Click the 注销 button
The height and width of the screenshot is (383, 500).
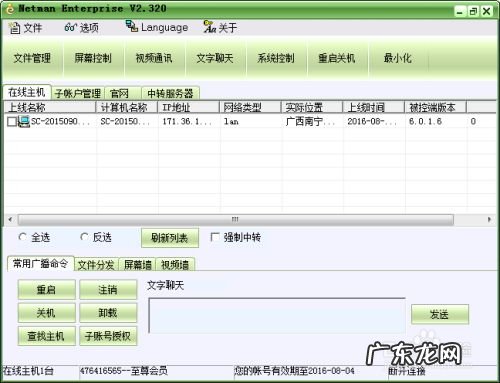pyautogui.click(x=108, y=289)
